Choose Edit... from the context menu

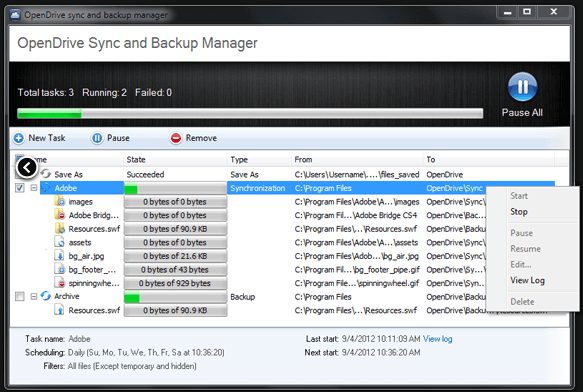(x=521, y=264)
